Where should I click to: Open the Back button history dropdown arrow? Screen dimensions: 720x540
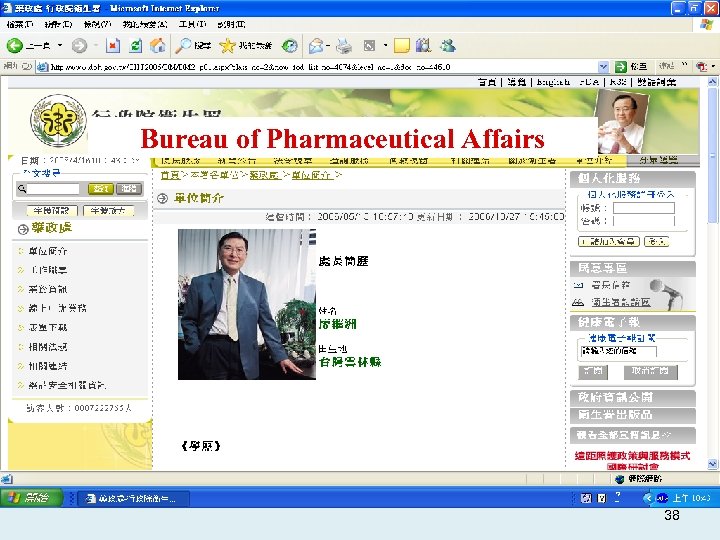click(60, 45)
